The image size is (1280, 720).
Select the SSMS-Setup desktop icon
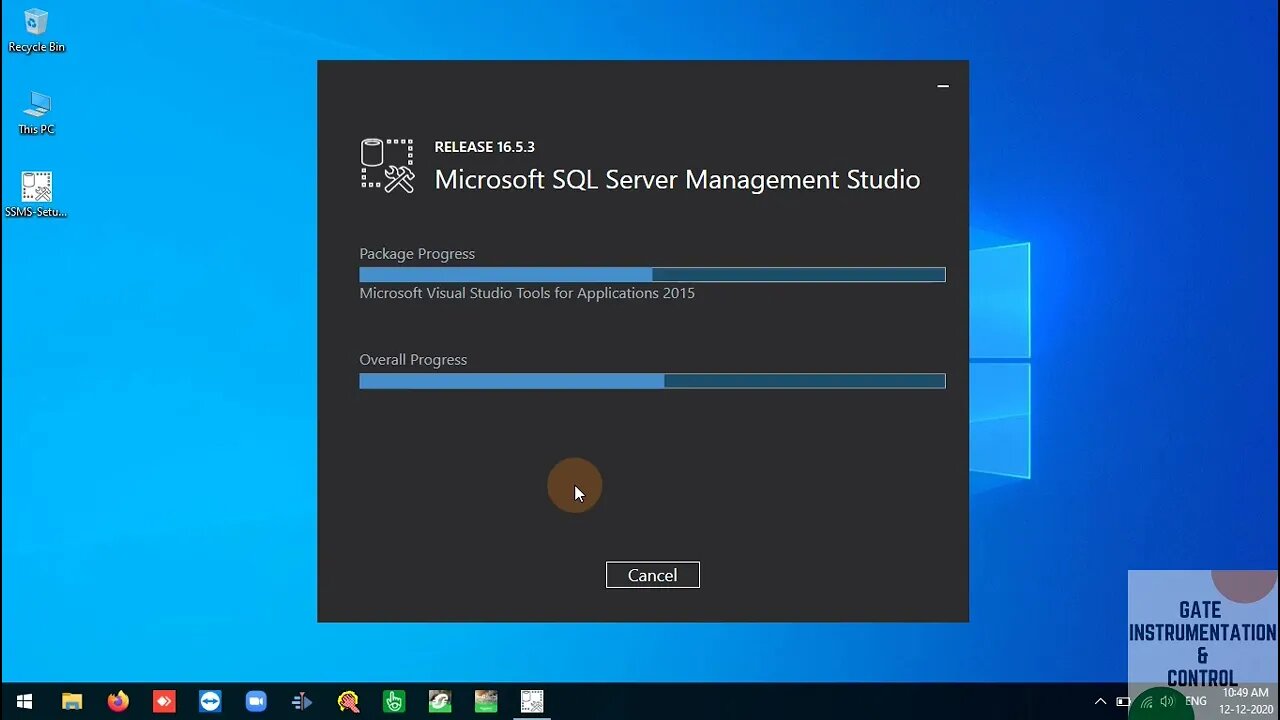[x=36, y=195]
